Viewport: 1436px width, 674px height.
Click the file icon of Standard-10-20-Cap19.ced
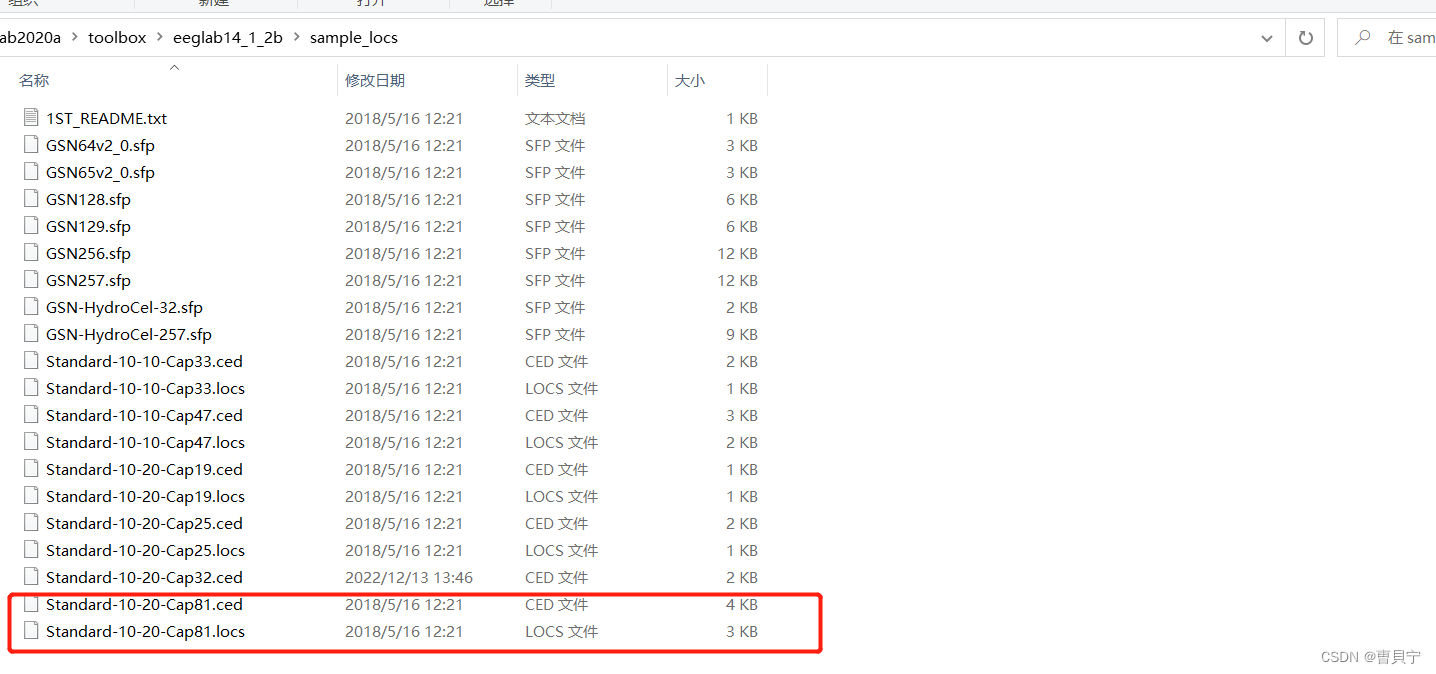30,469
